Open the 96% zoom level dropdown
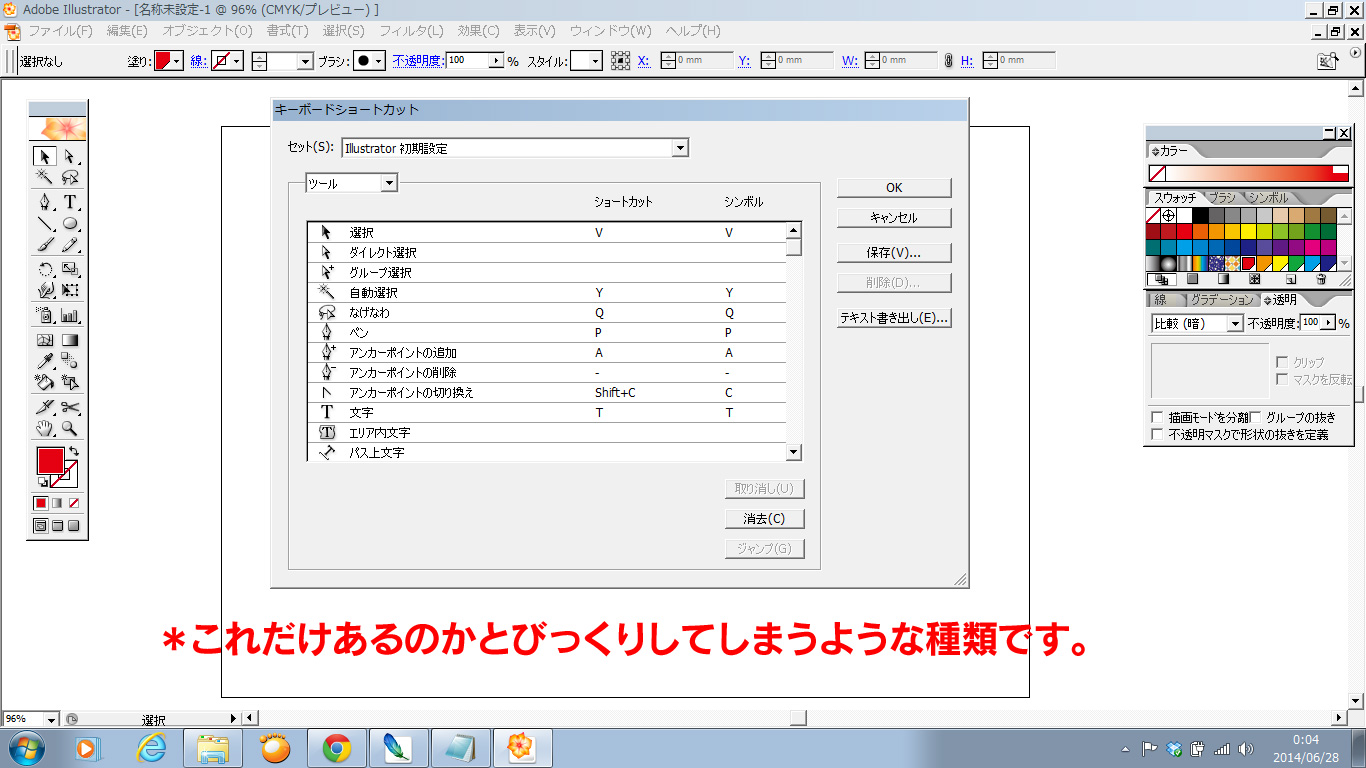Viewport: 1366px width, 768px height. coord(50,718)
